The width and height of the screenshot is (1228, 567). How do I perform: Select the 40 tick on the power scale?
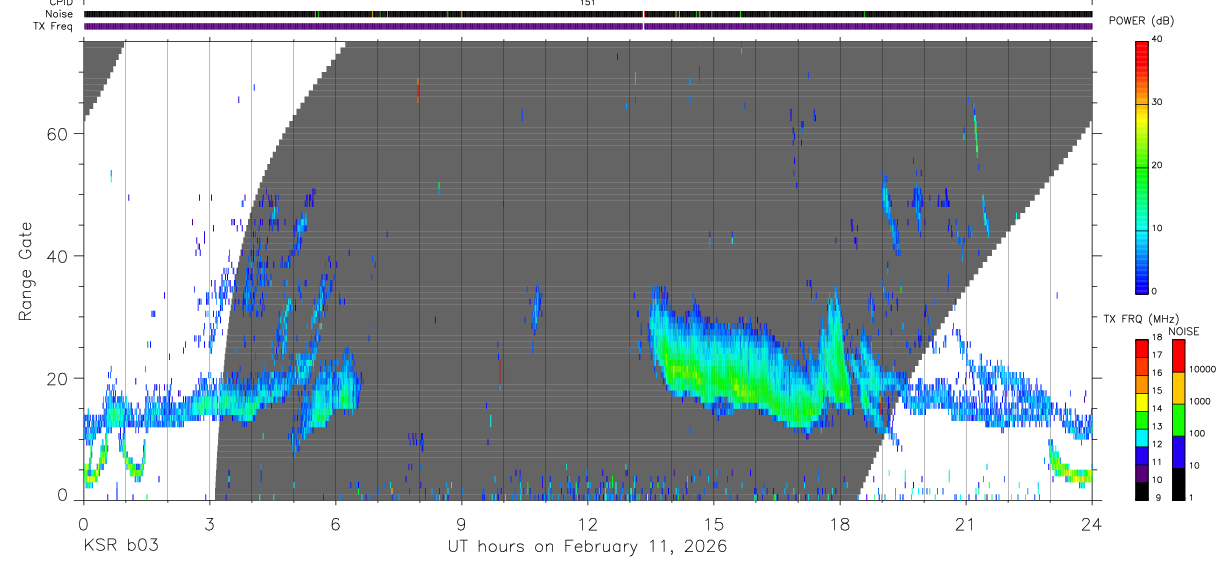click(x=1157, y=39)
